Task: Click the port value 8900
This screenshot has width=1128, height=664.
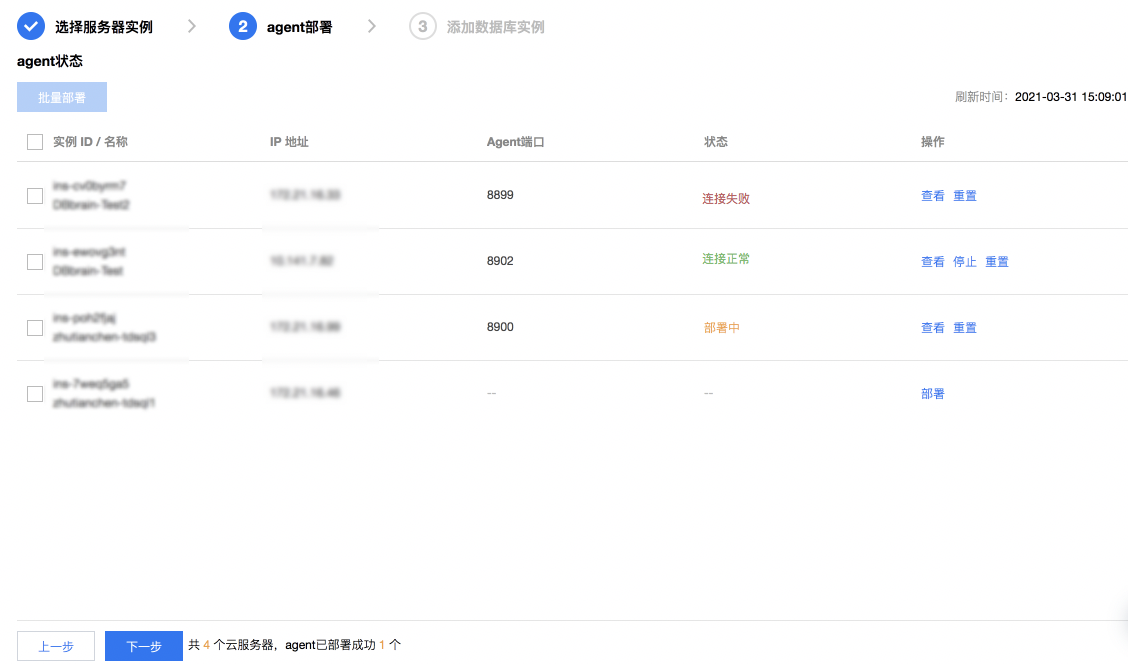Action: (500, 327)
